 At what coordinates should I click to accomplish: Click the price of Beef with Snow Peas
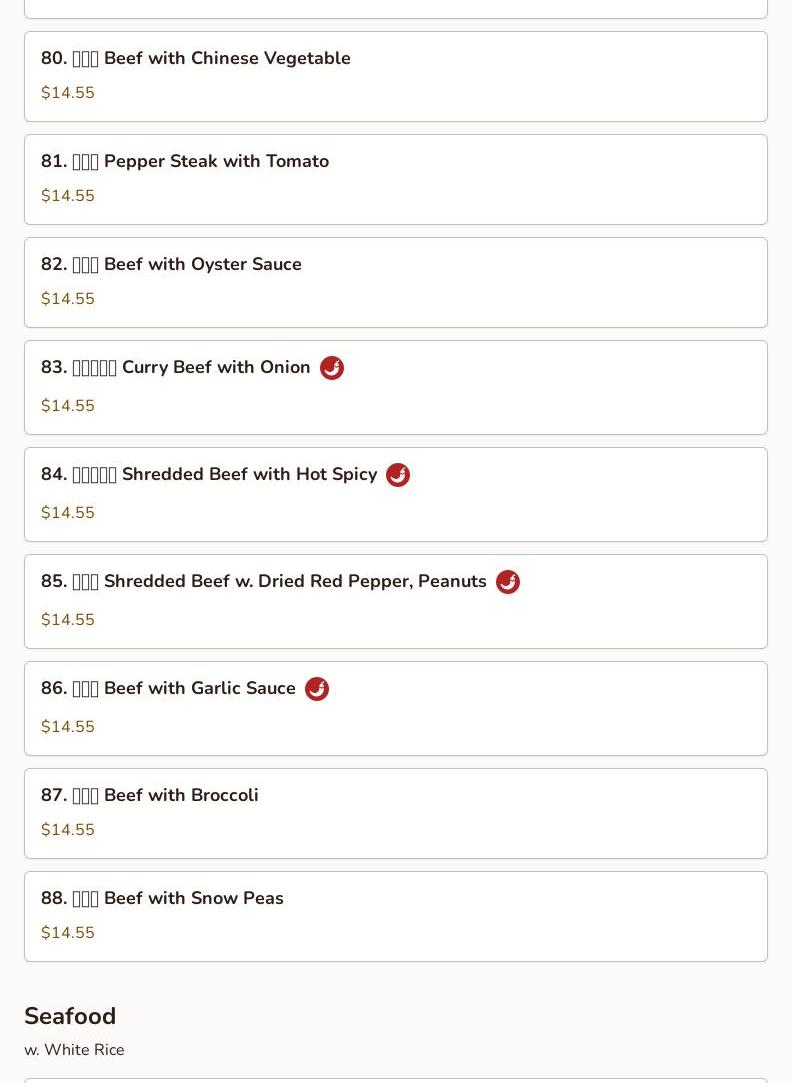click(x=68, y=932)
